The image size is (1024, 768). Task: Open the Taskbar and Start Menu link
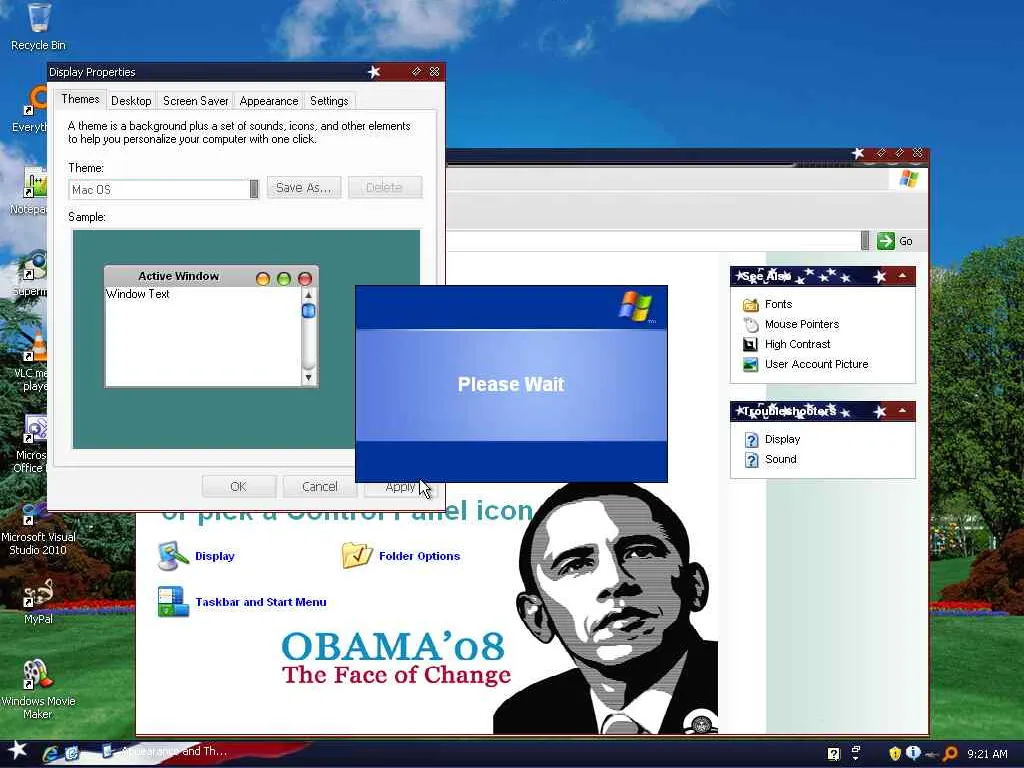coord(261,602)
